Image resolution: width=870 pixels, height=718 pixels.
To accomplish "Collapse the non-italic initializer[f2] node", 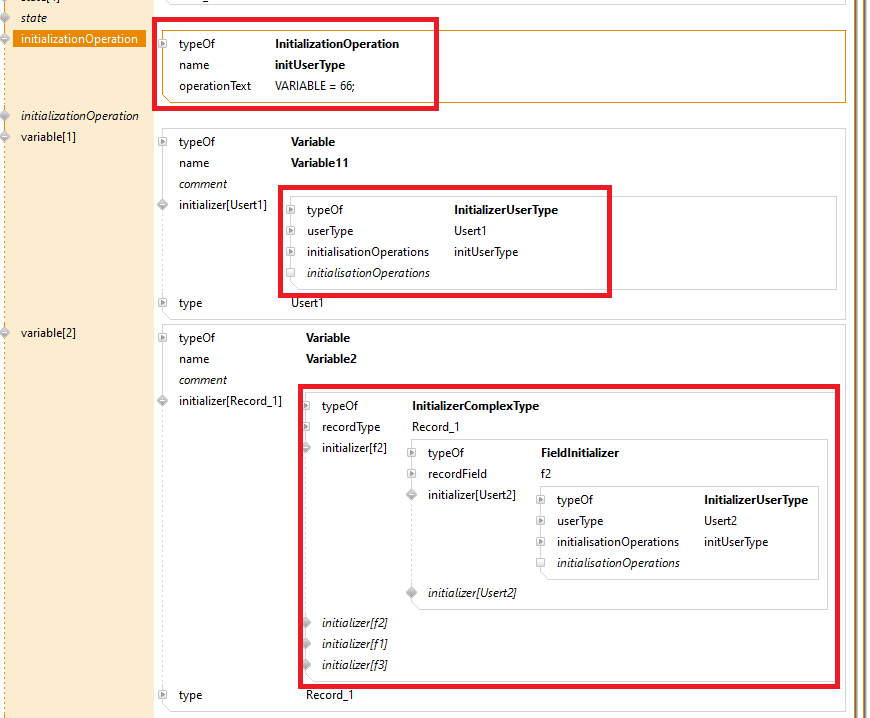I will [x=307, y=448].
